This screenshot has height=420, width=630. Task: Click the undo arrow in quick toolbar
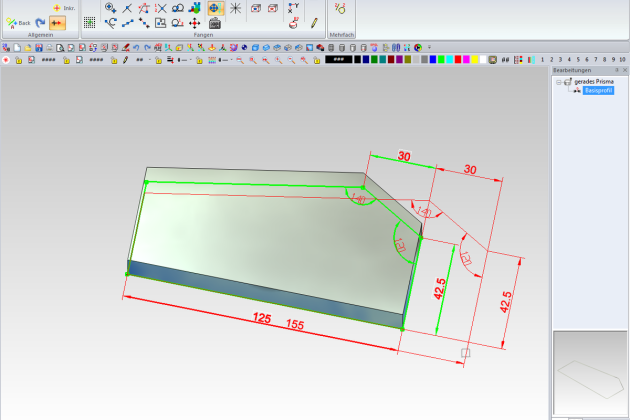pos(135,47)
